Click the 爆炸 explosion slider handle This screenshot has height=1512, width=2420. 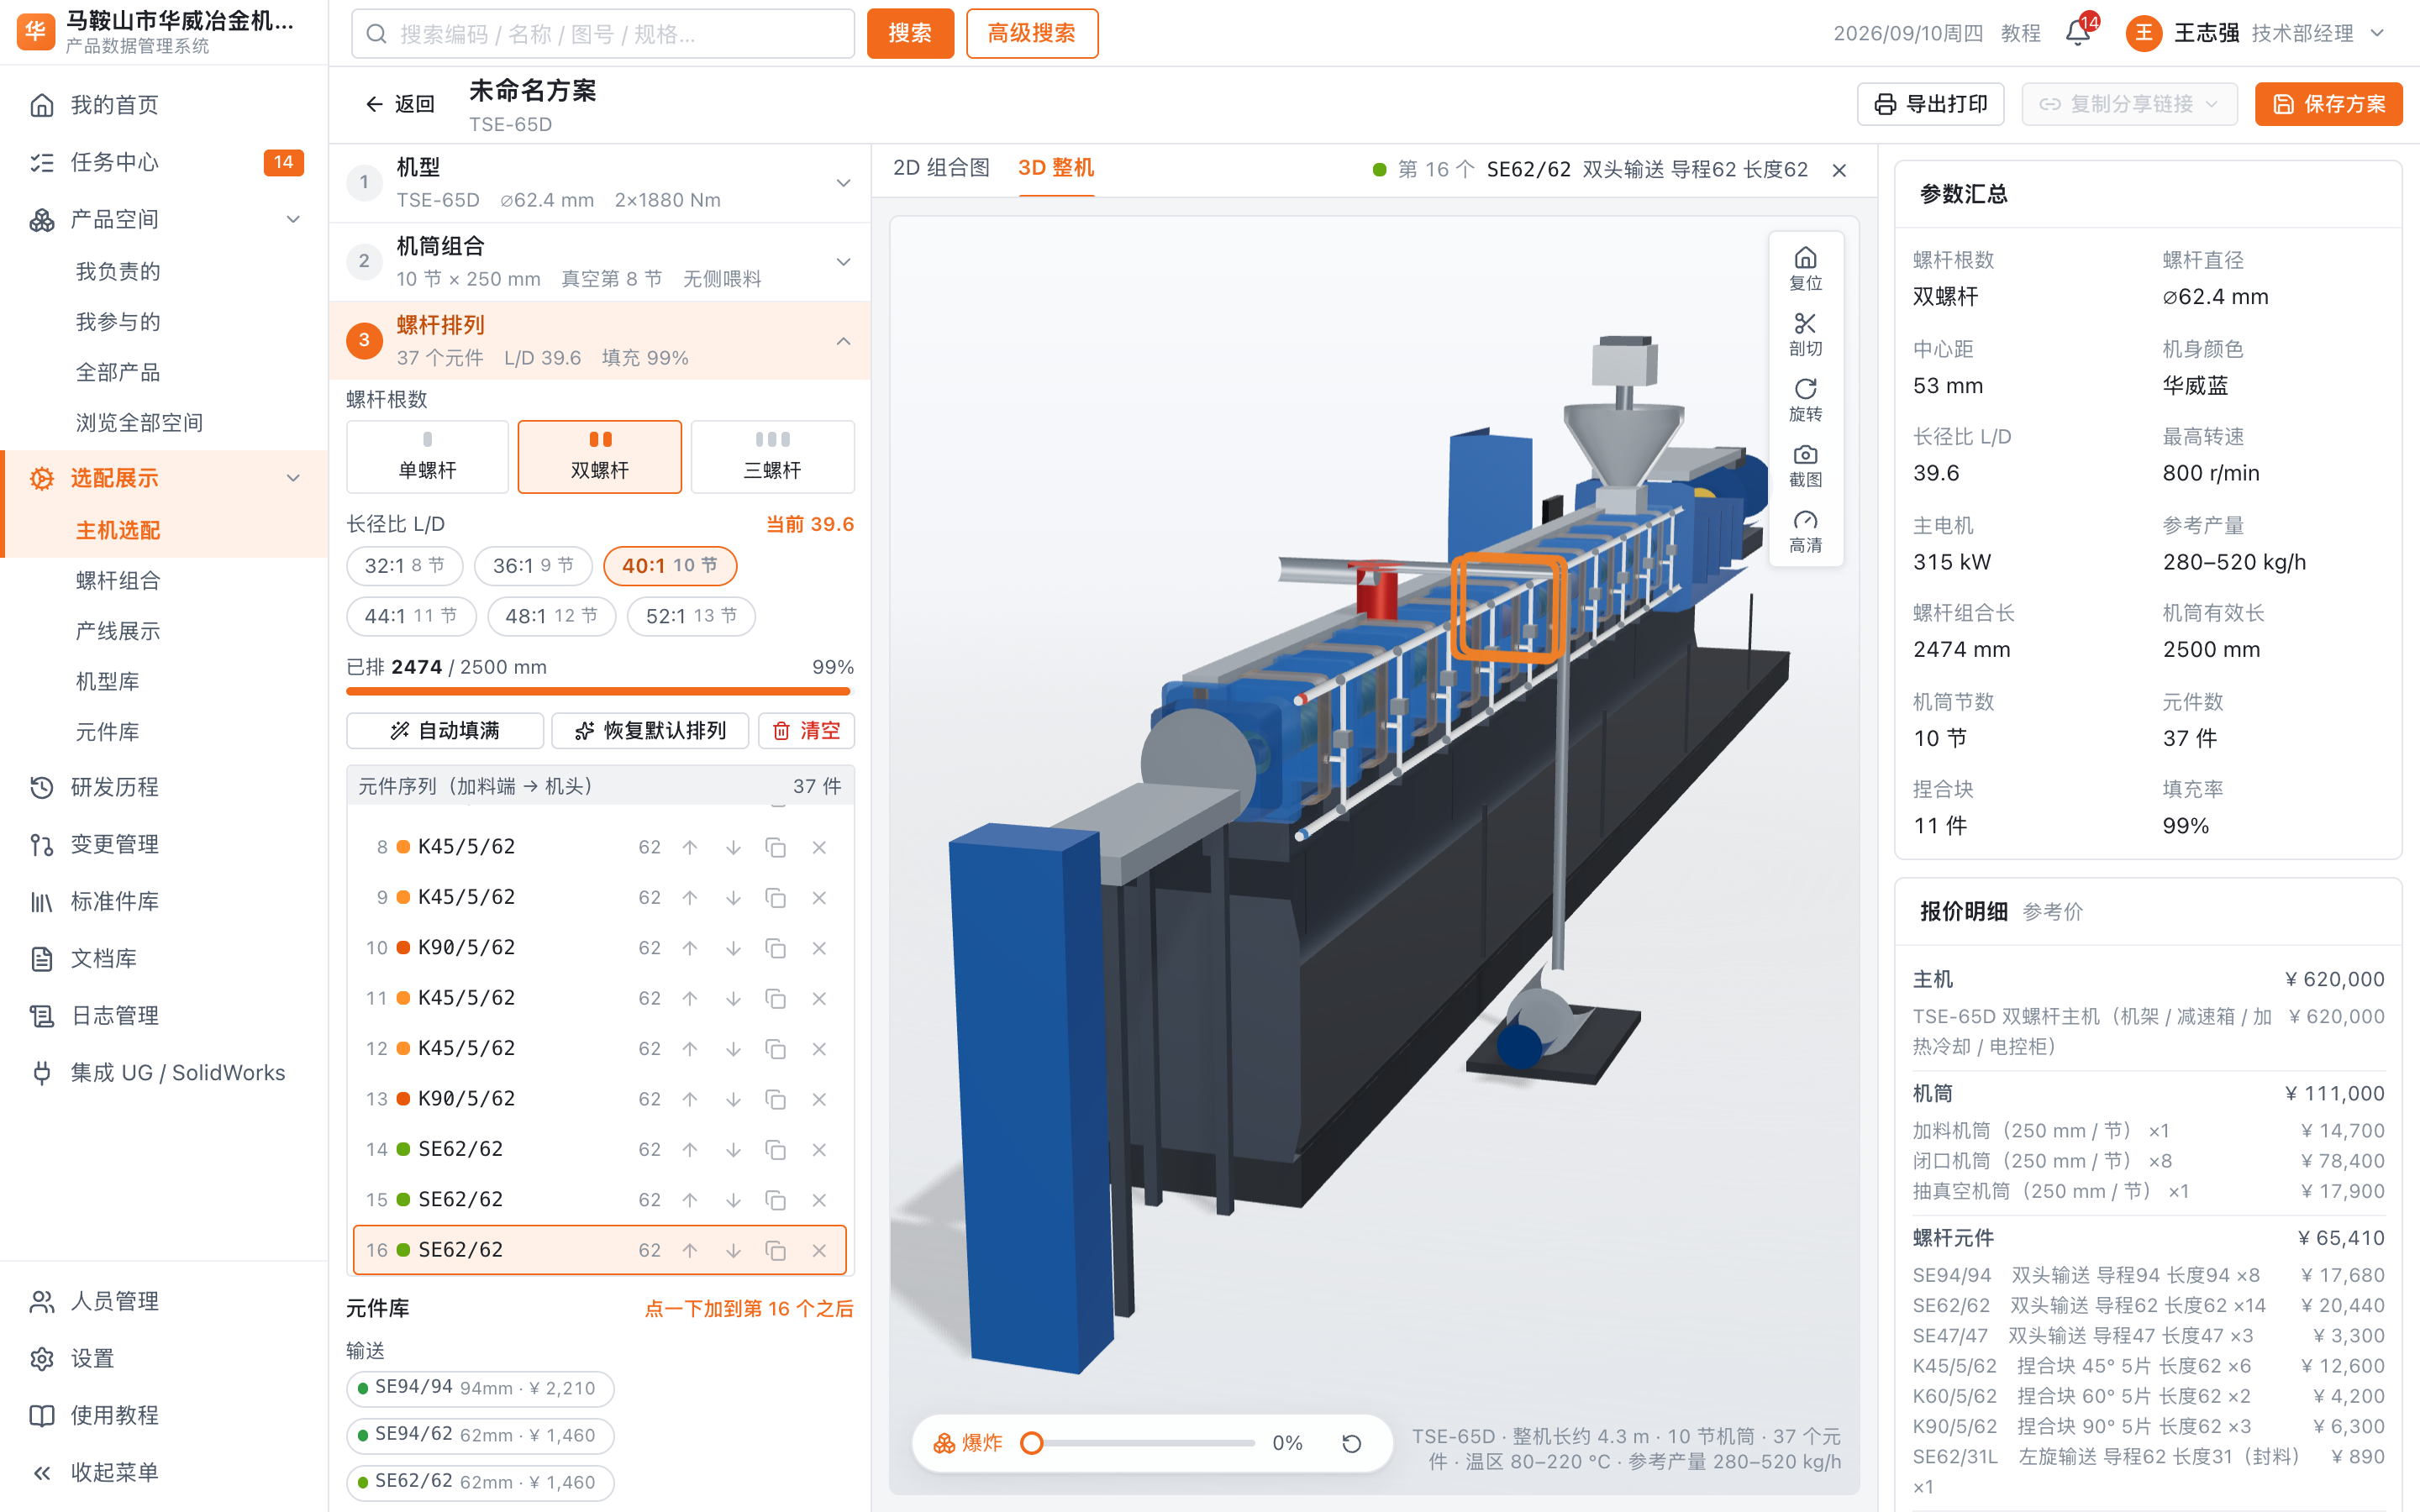[x=1032, y=1443]
